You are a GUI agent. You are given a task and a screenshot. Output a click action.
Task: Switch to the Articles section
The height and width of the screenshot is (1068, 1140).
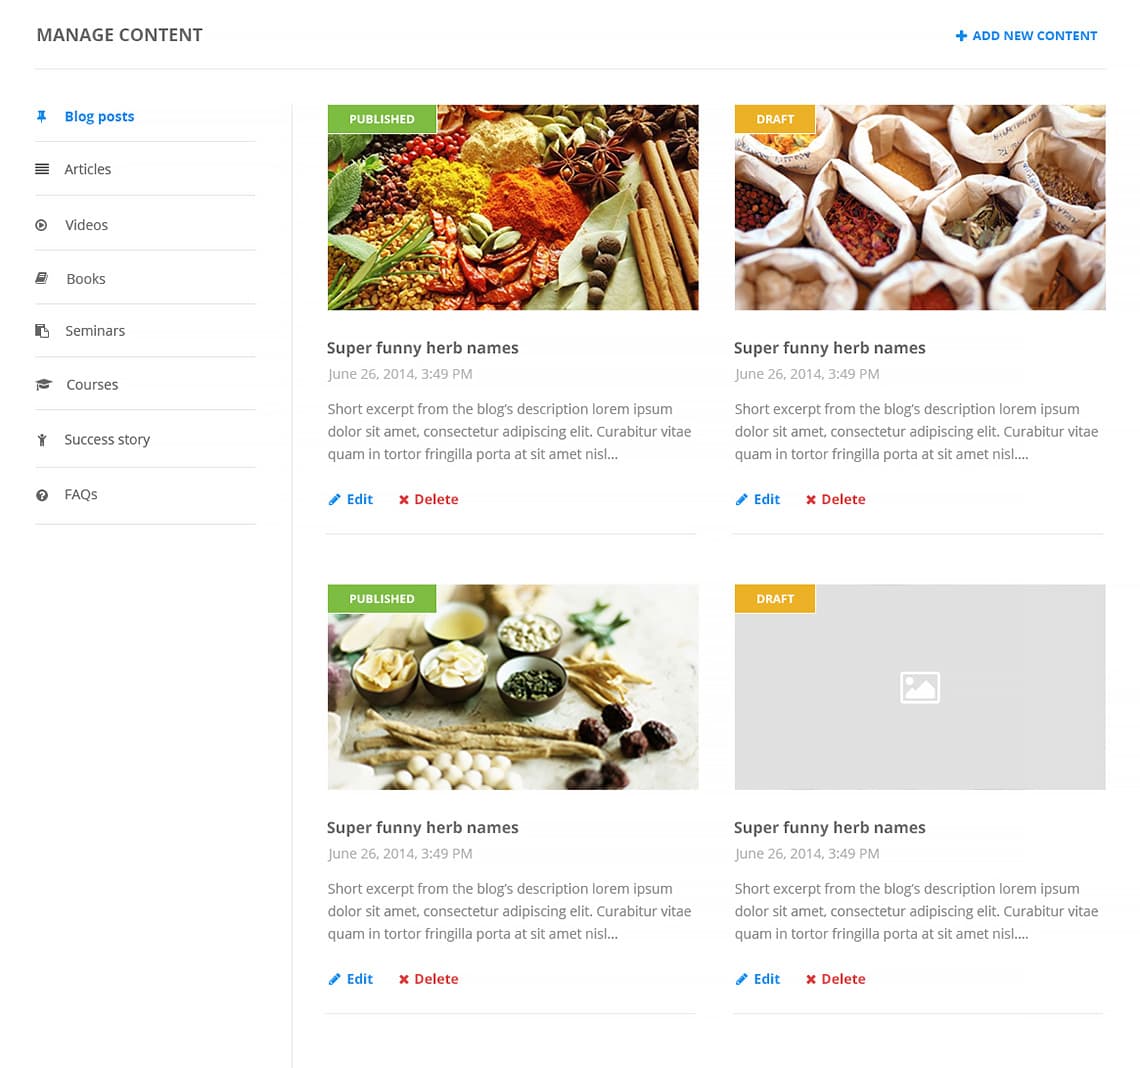pyautogui.click(x=87, y=168)
